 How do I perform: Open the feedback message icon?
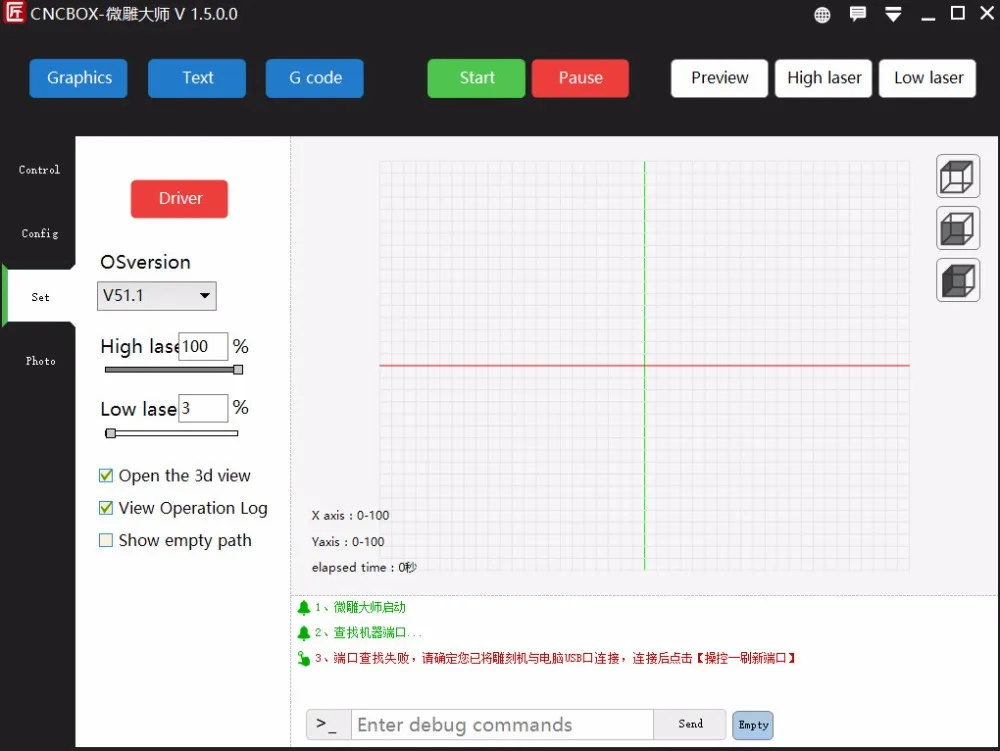tap(858, 13)
